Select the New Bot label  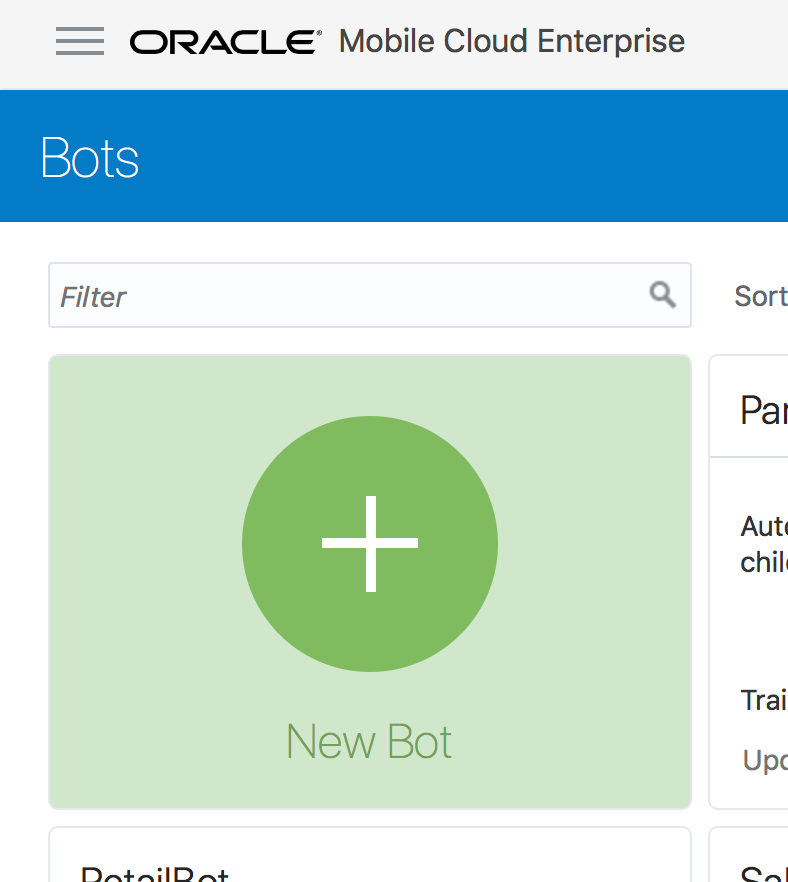[x=369, y=742]
